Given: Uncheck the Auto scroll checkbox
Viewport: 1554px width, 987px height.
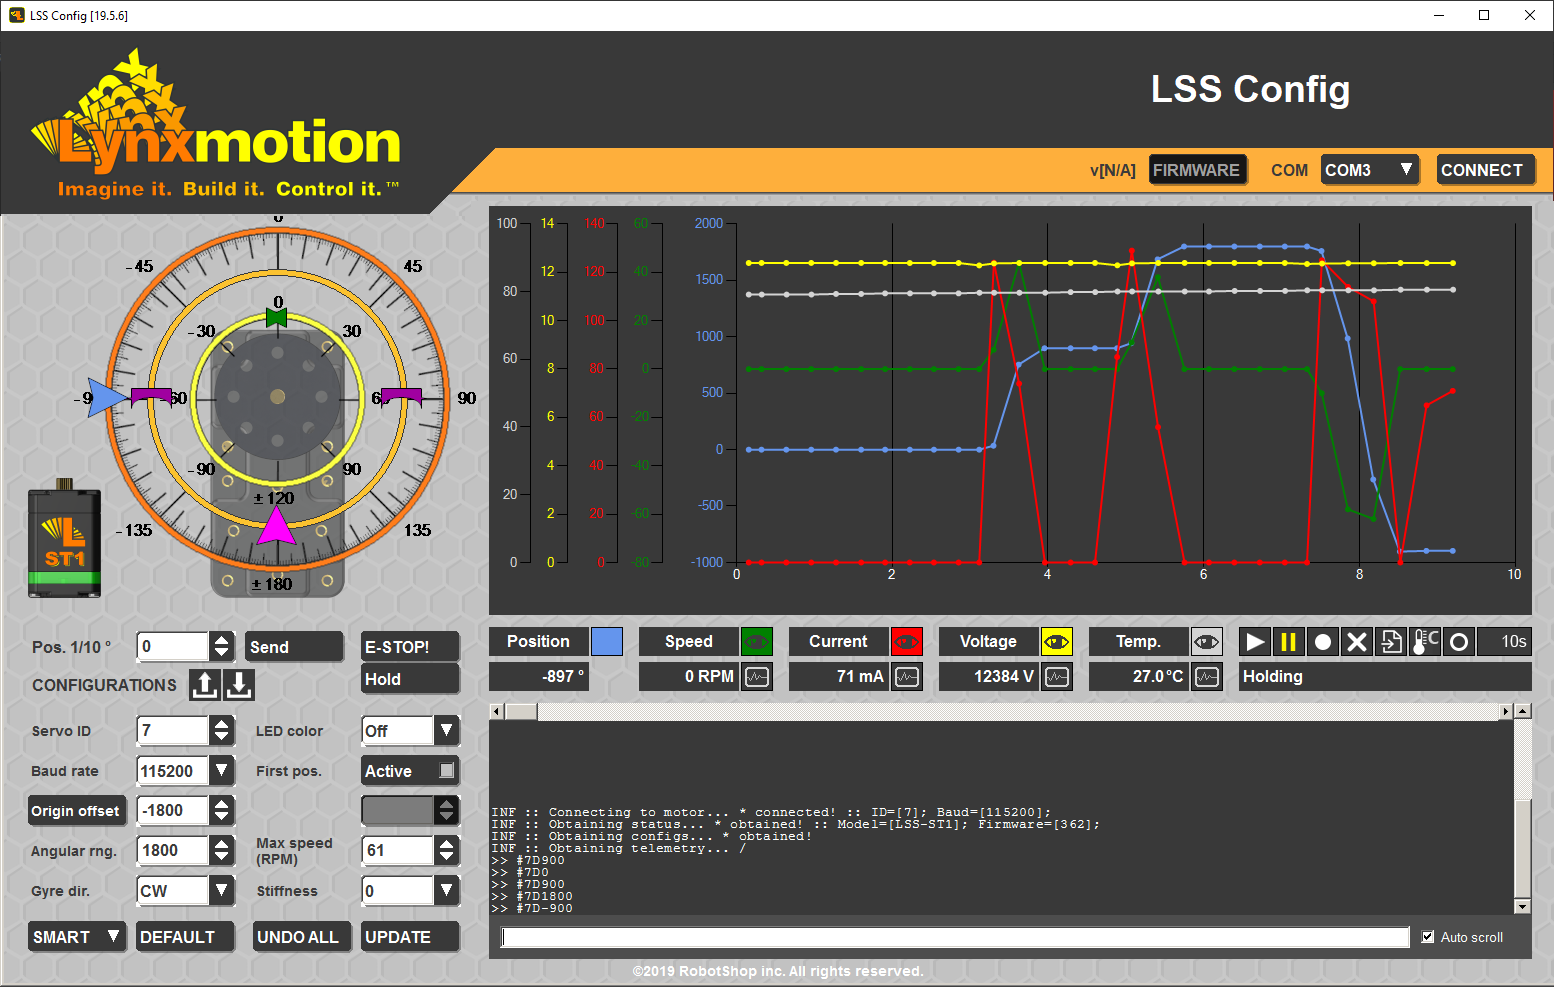Looking at the screenshot, I should tap(1428, 937).
